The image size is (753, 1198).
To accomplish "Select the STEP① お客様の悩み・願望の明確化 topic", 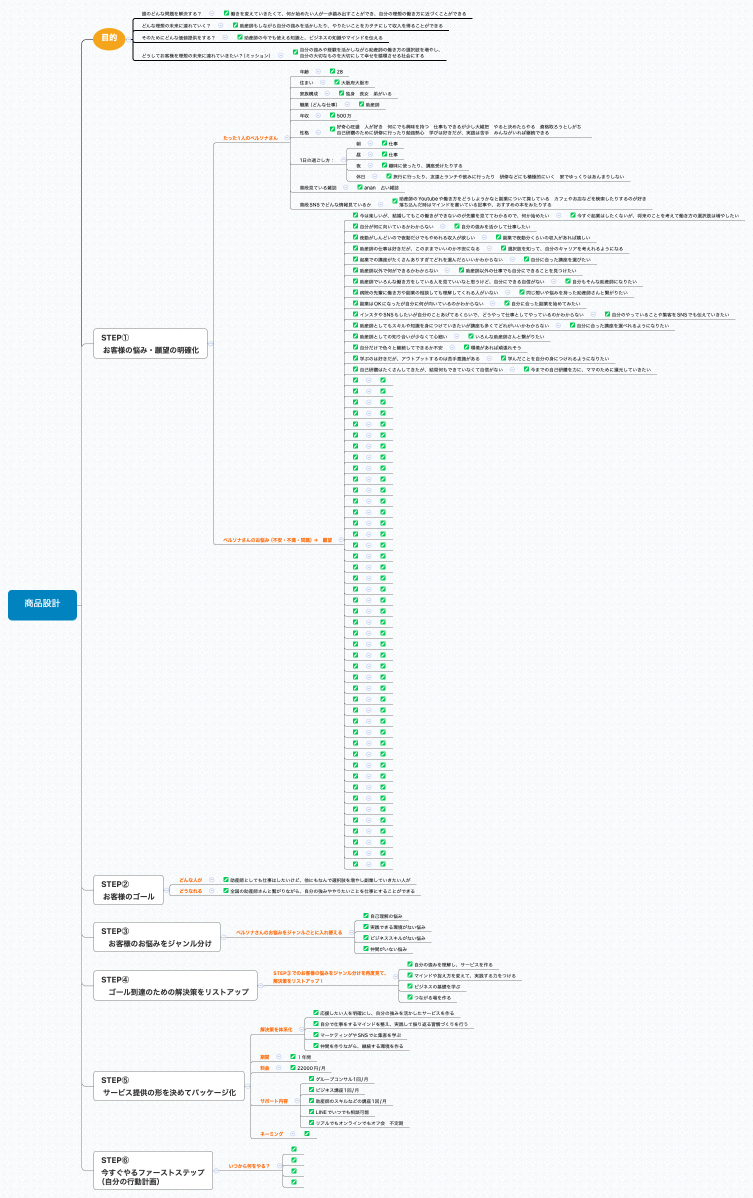I will click(x=150, y=345).
